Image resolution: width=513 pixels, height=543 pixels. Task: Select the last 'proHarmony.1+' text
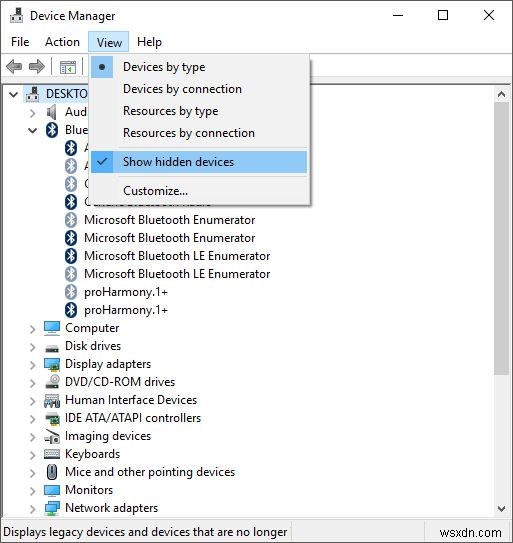(126, 310)
